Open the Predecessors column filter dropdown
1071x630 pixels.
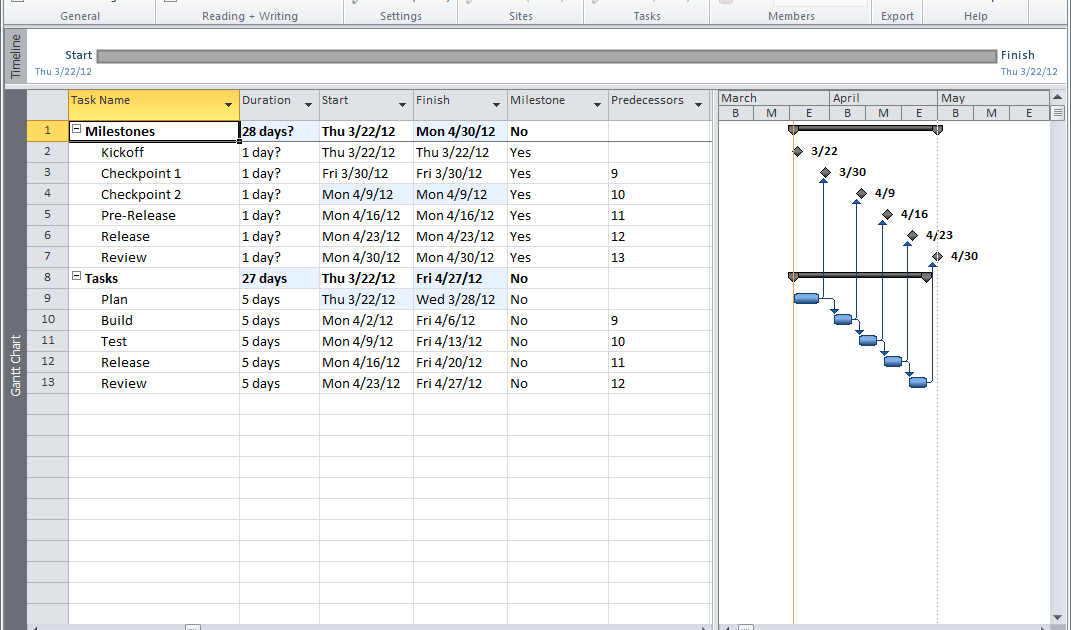699,103
